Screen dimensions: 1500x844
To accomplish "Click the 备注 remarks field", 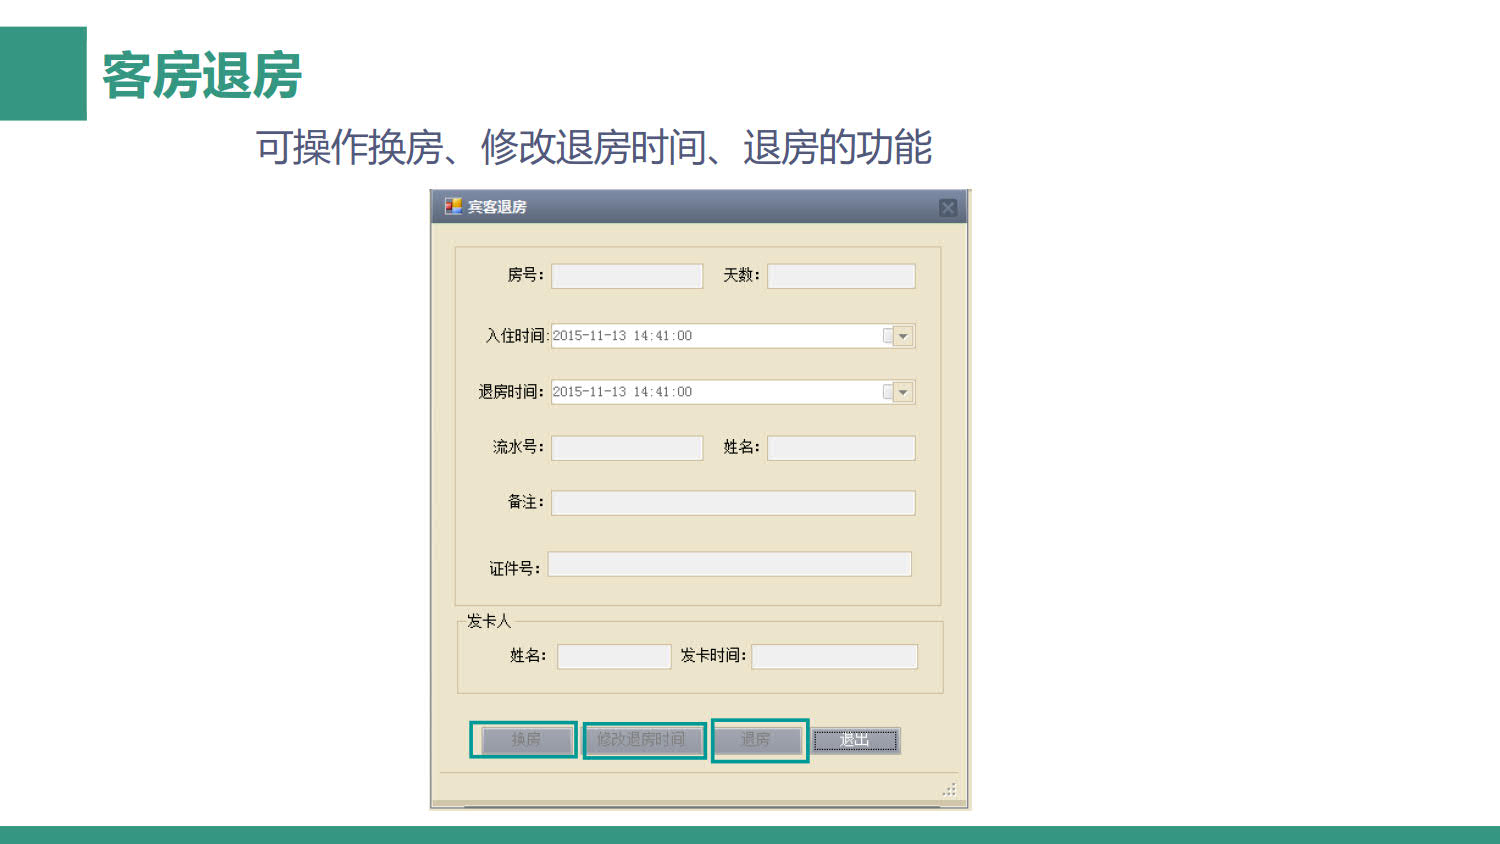I will [733, 503].
